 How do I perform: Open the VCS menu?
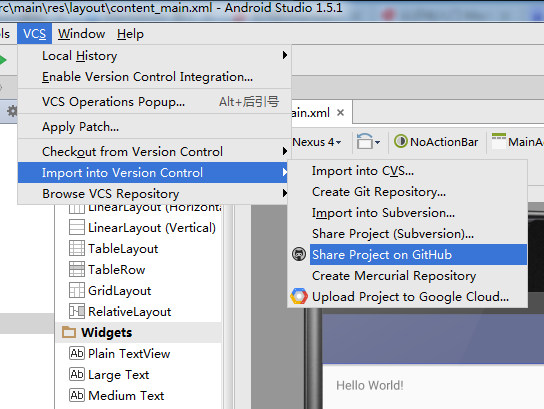(34, 34)
